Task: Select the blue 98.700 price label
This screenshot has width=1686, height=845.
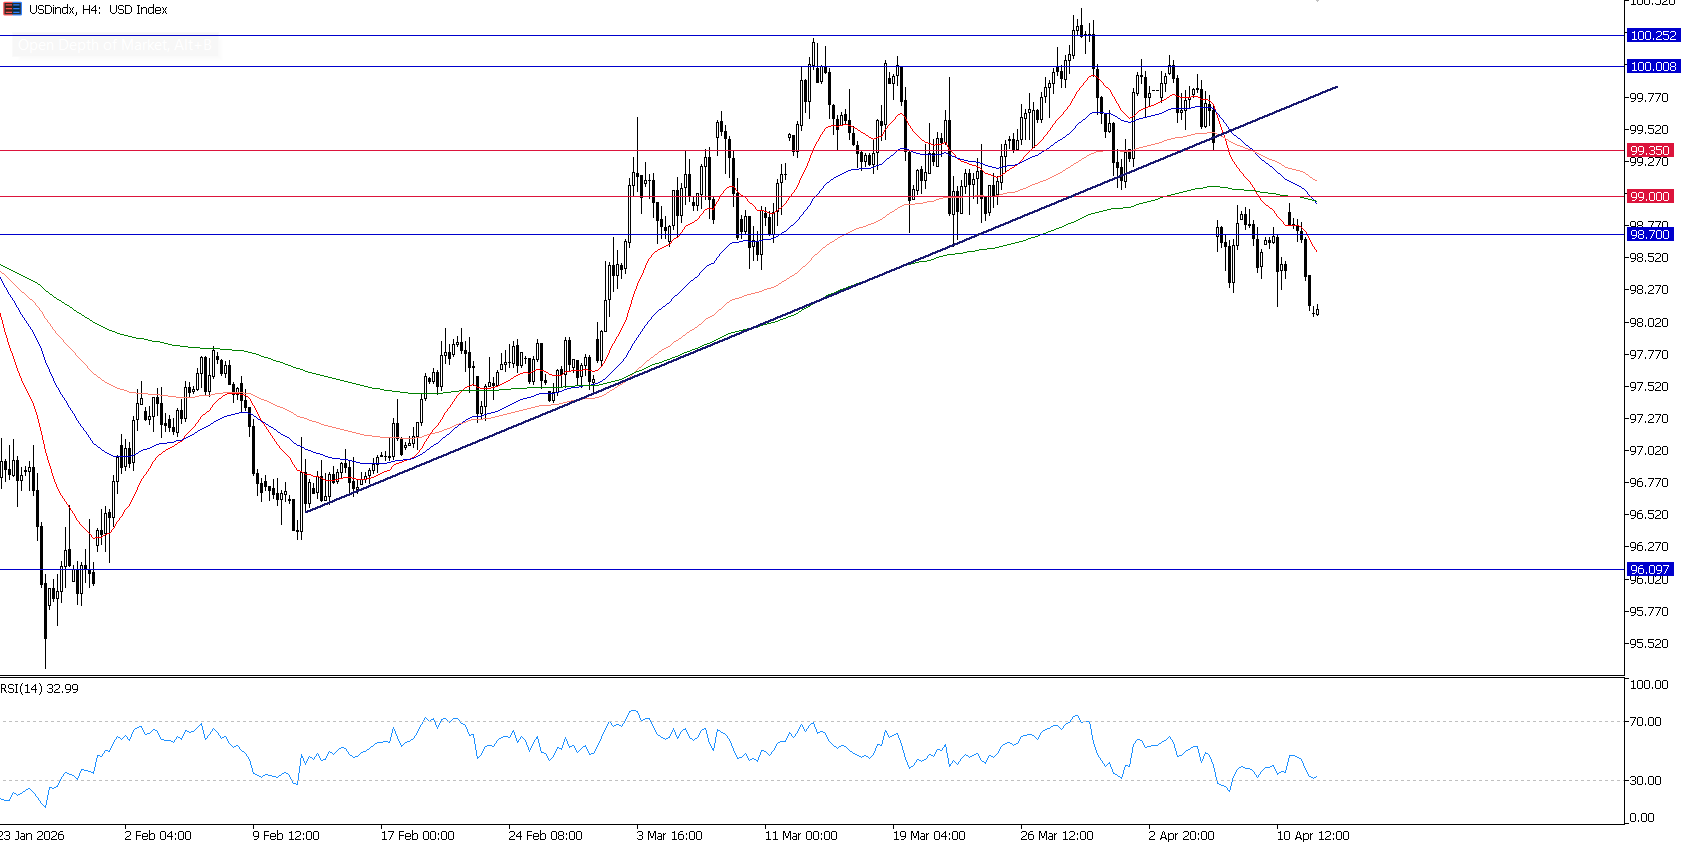Action: (x=1650, y=234)
